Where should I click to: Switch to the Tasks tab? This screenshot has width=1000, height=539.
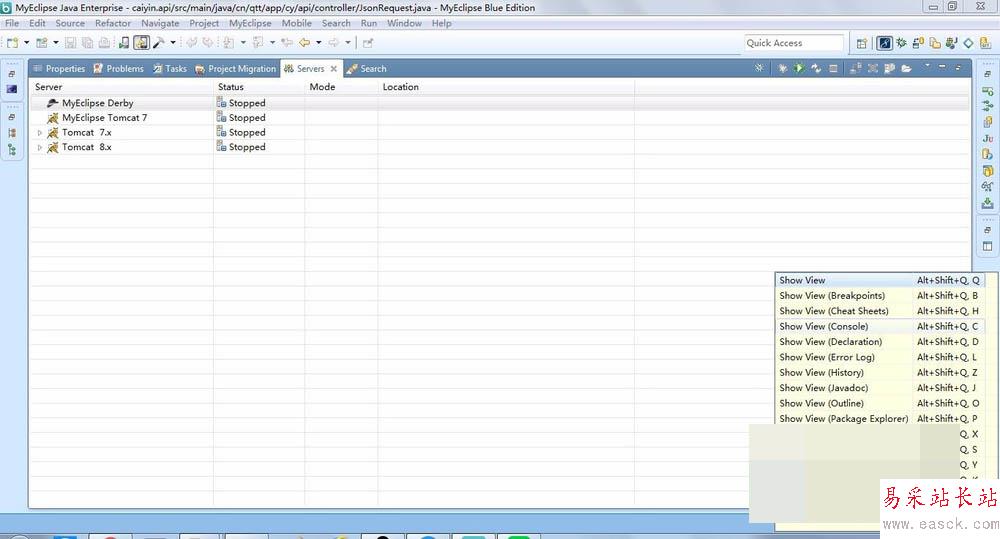point(170,68)
